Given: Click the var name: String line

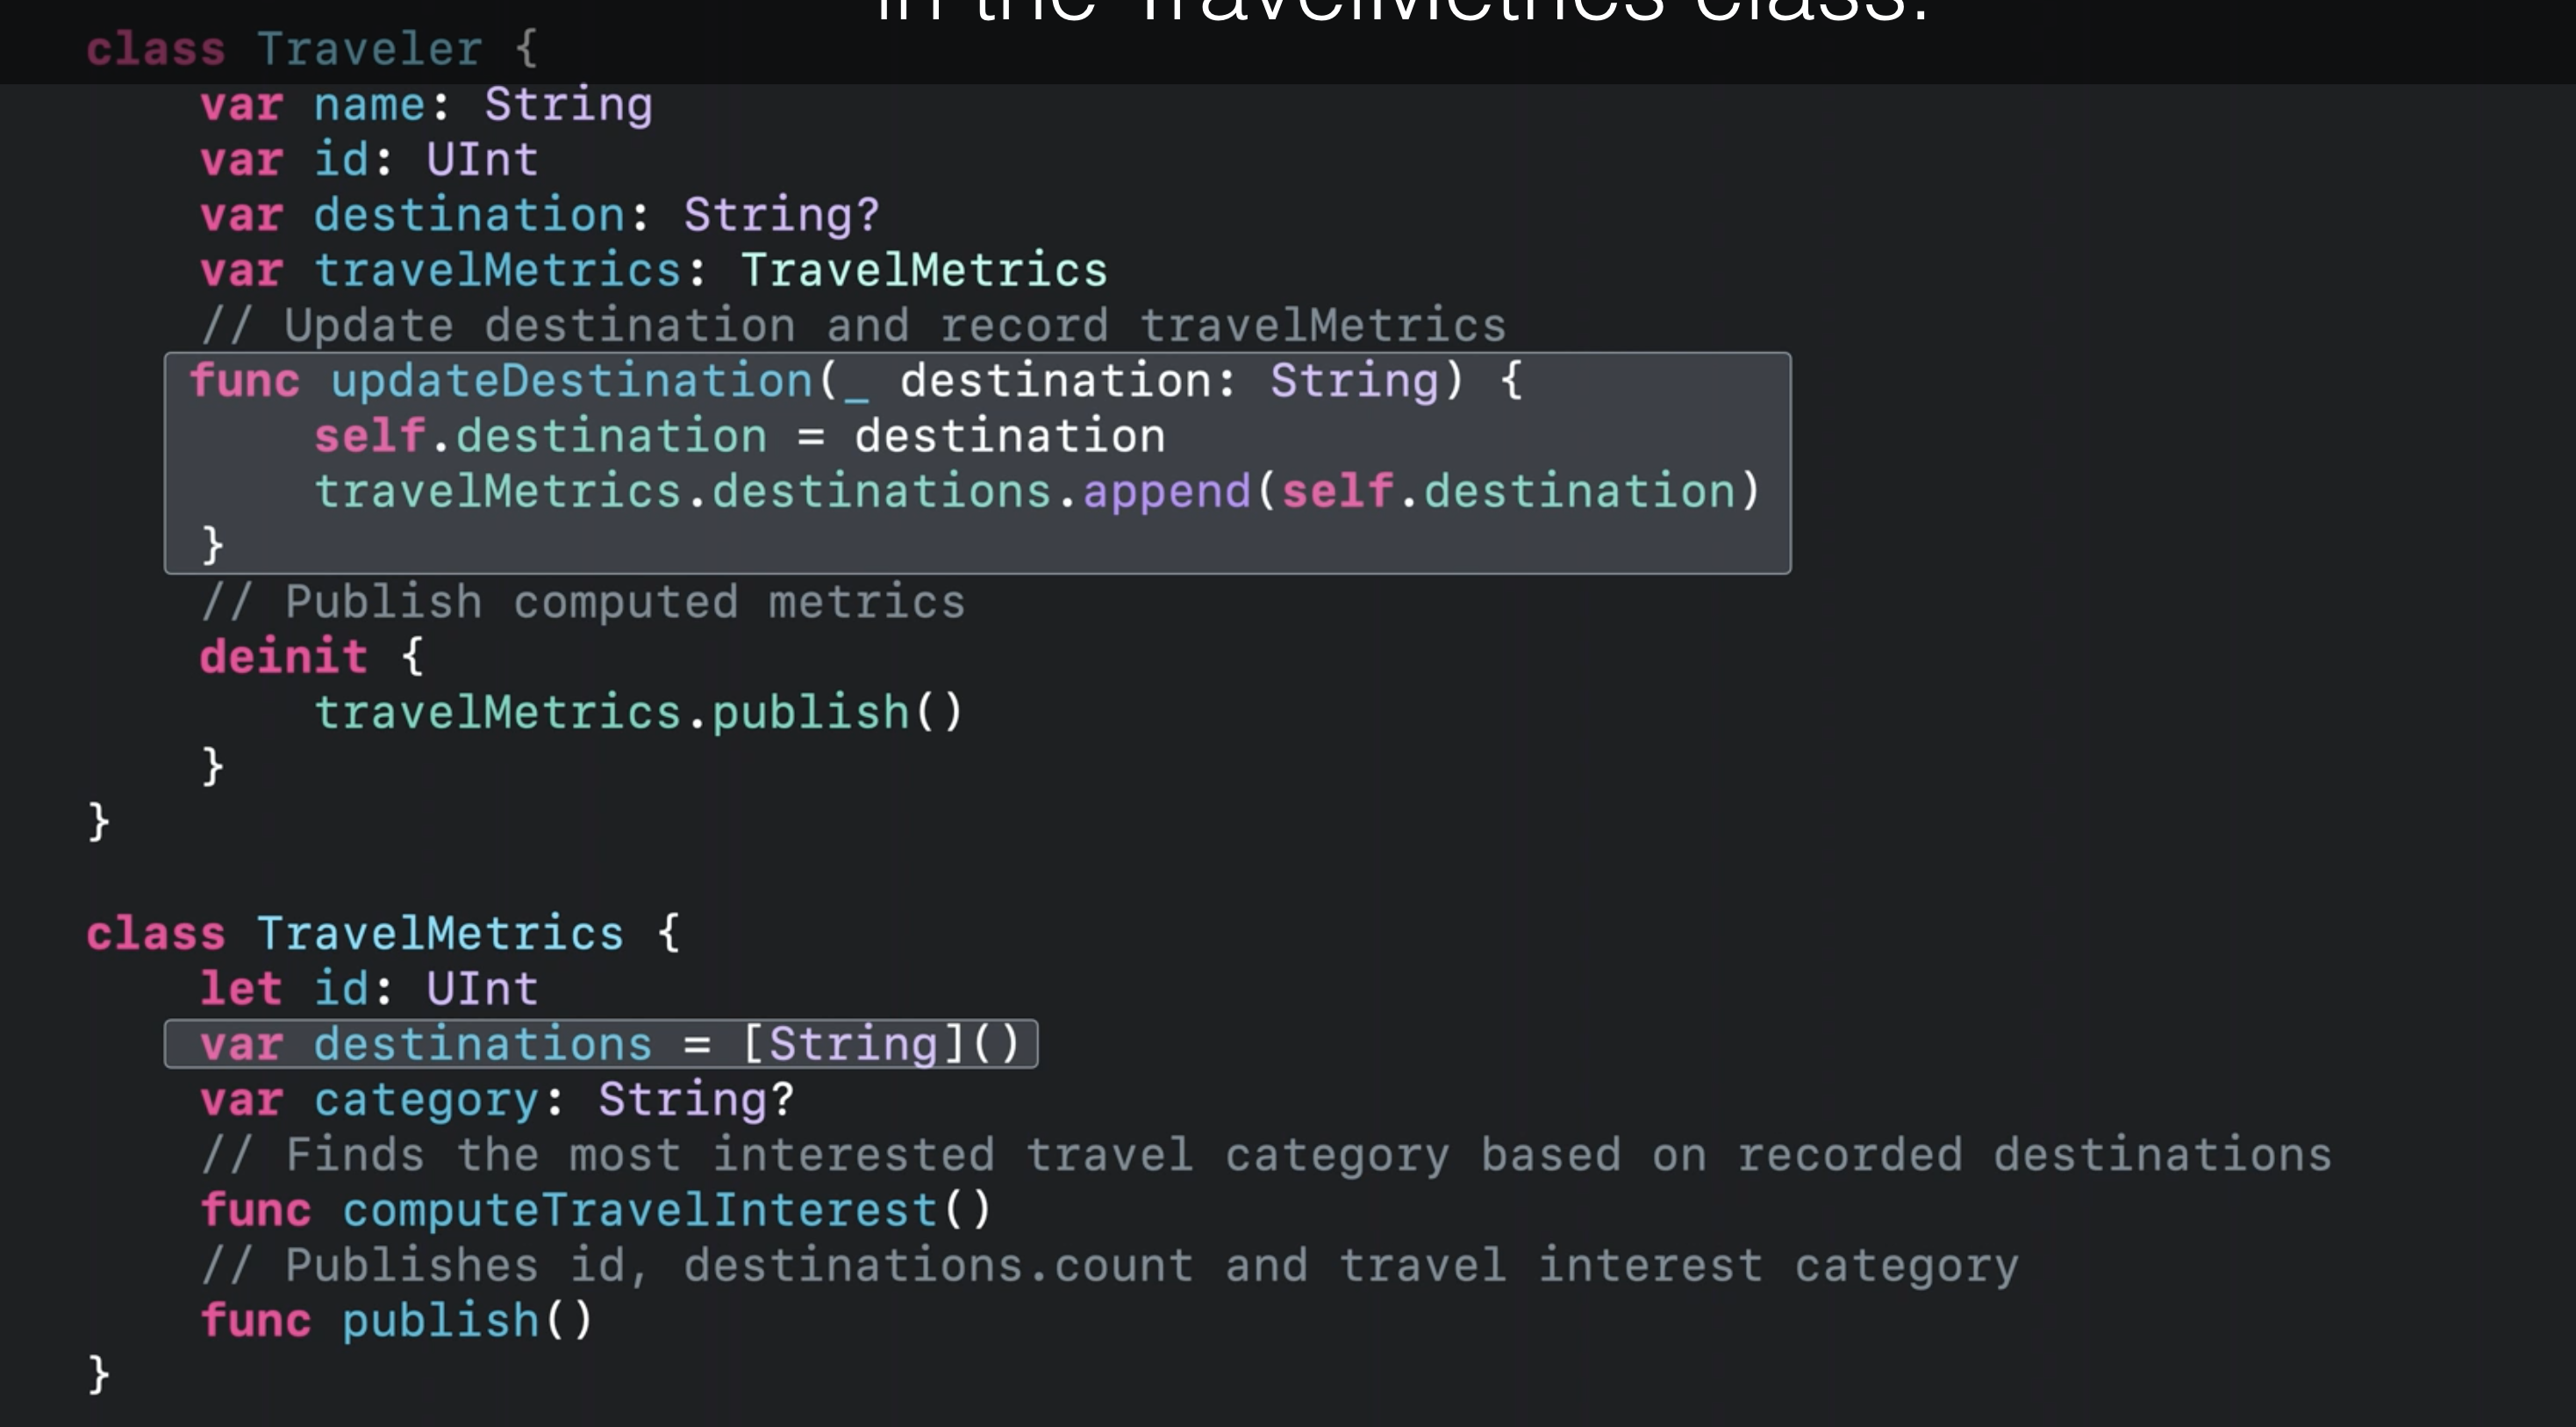Looking at the screenshot, I should pos(426,105).
